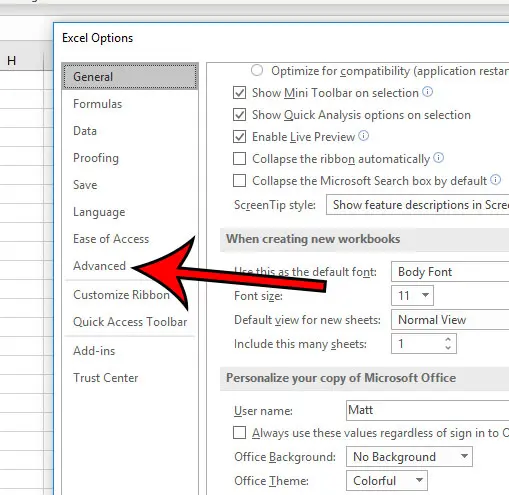The width and height of the screenshot is (509, 495).
Task: Select column H header in the worksheet
Action: tap(22, 60)
